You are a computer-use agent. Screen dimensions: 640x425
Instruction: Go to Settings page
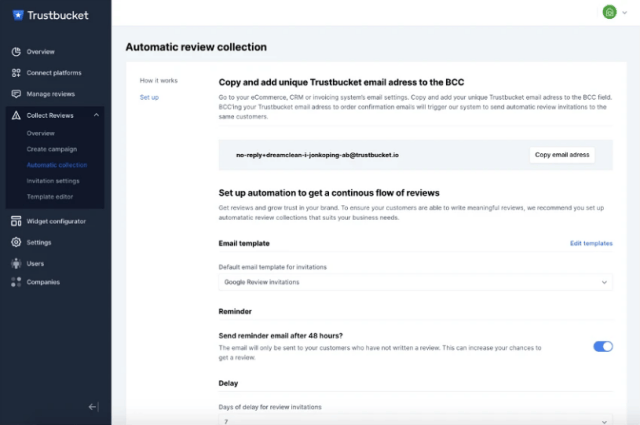pos(39,243)
